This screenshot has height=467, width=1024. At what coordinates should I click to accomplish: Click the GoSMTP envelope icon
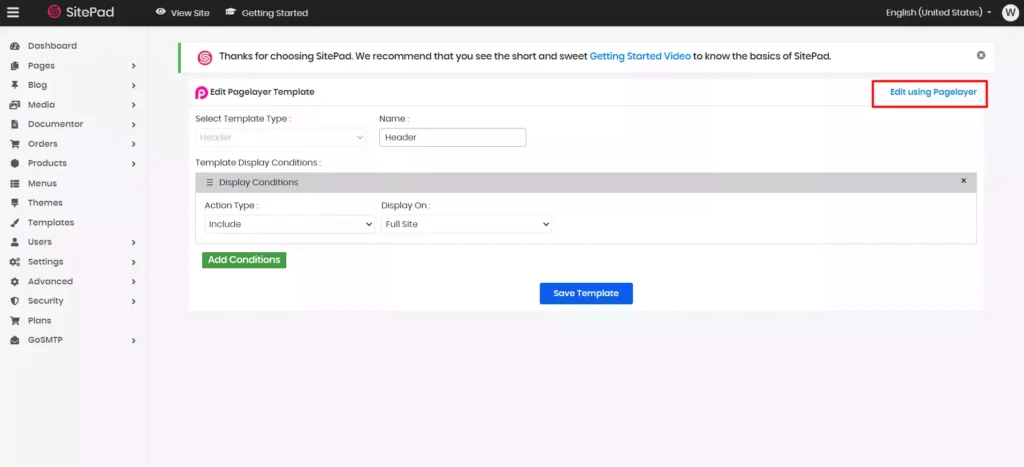14,340
